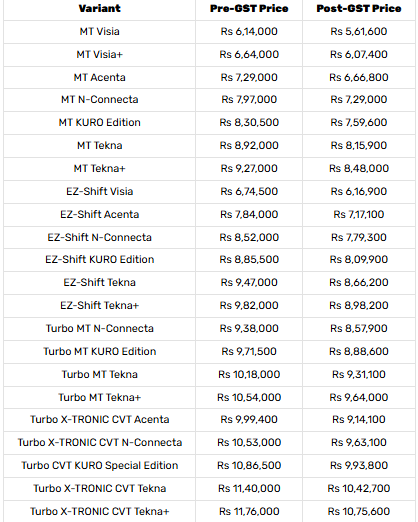Select the MT Visia variant cell
Image resolution: width=418 pixels, height=522 pixels.
[x=99, y=32]
